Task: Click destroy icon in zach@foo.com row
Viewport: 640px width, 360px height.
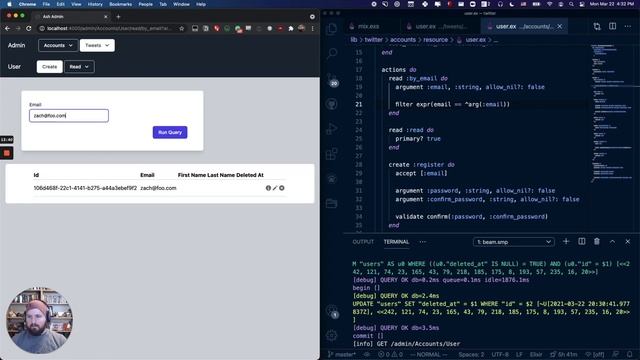Action: [282, 188]
